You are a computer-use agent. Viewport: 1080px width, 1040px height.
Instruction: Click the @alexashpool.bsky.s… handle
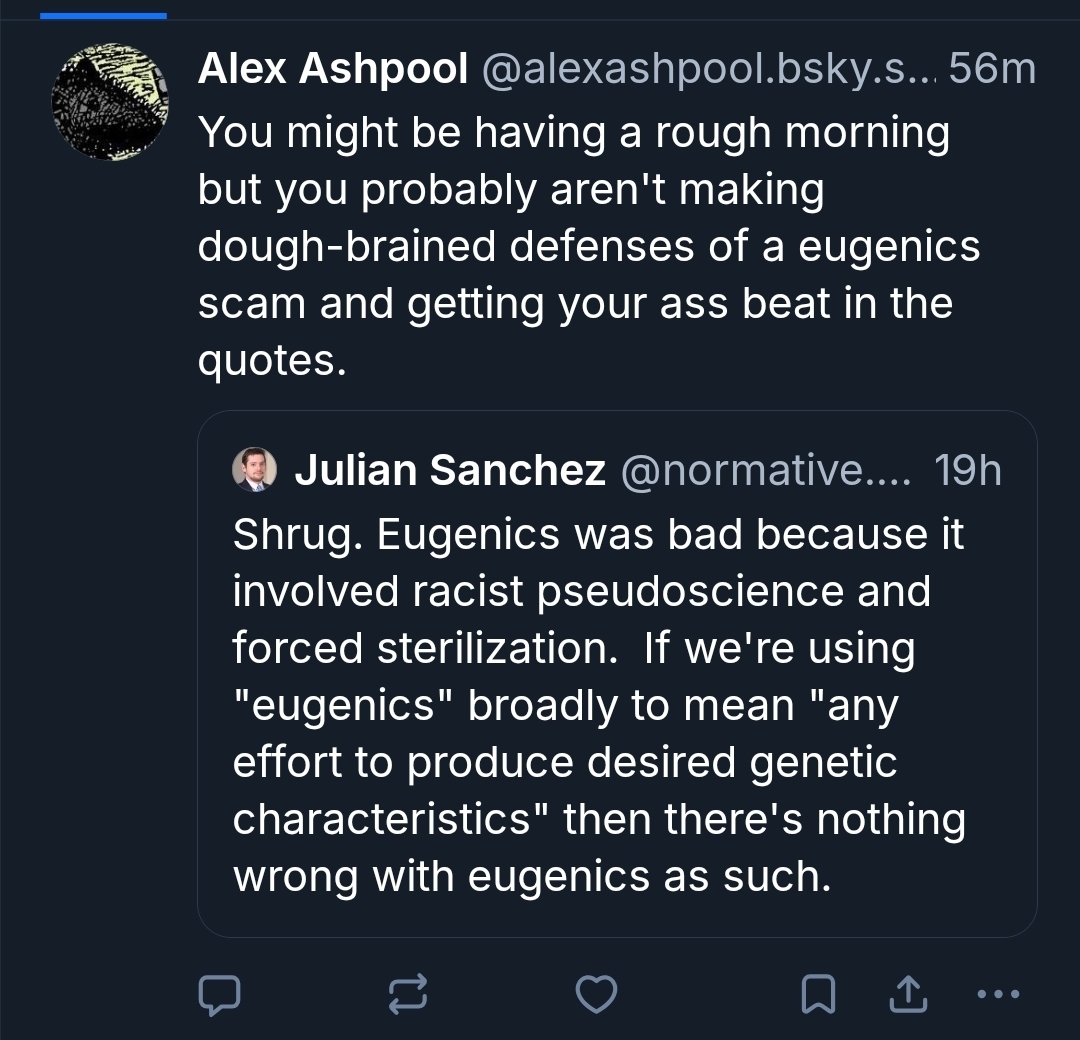(708, 69)
